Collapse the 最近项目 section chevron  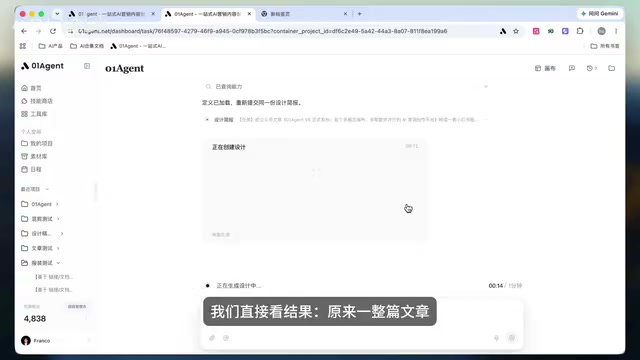tap(47, 189)
